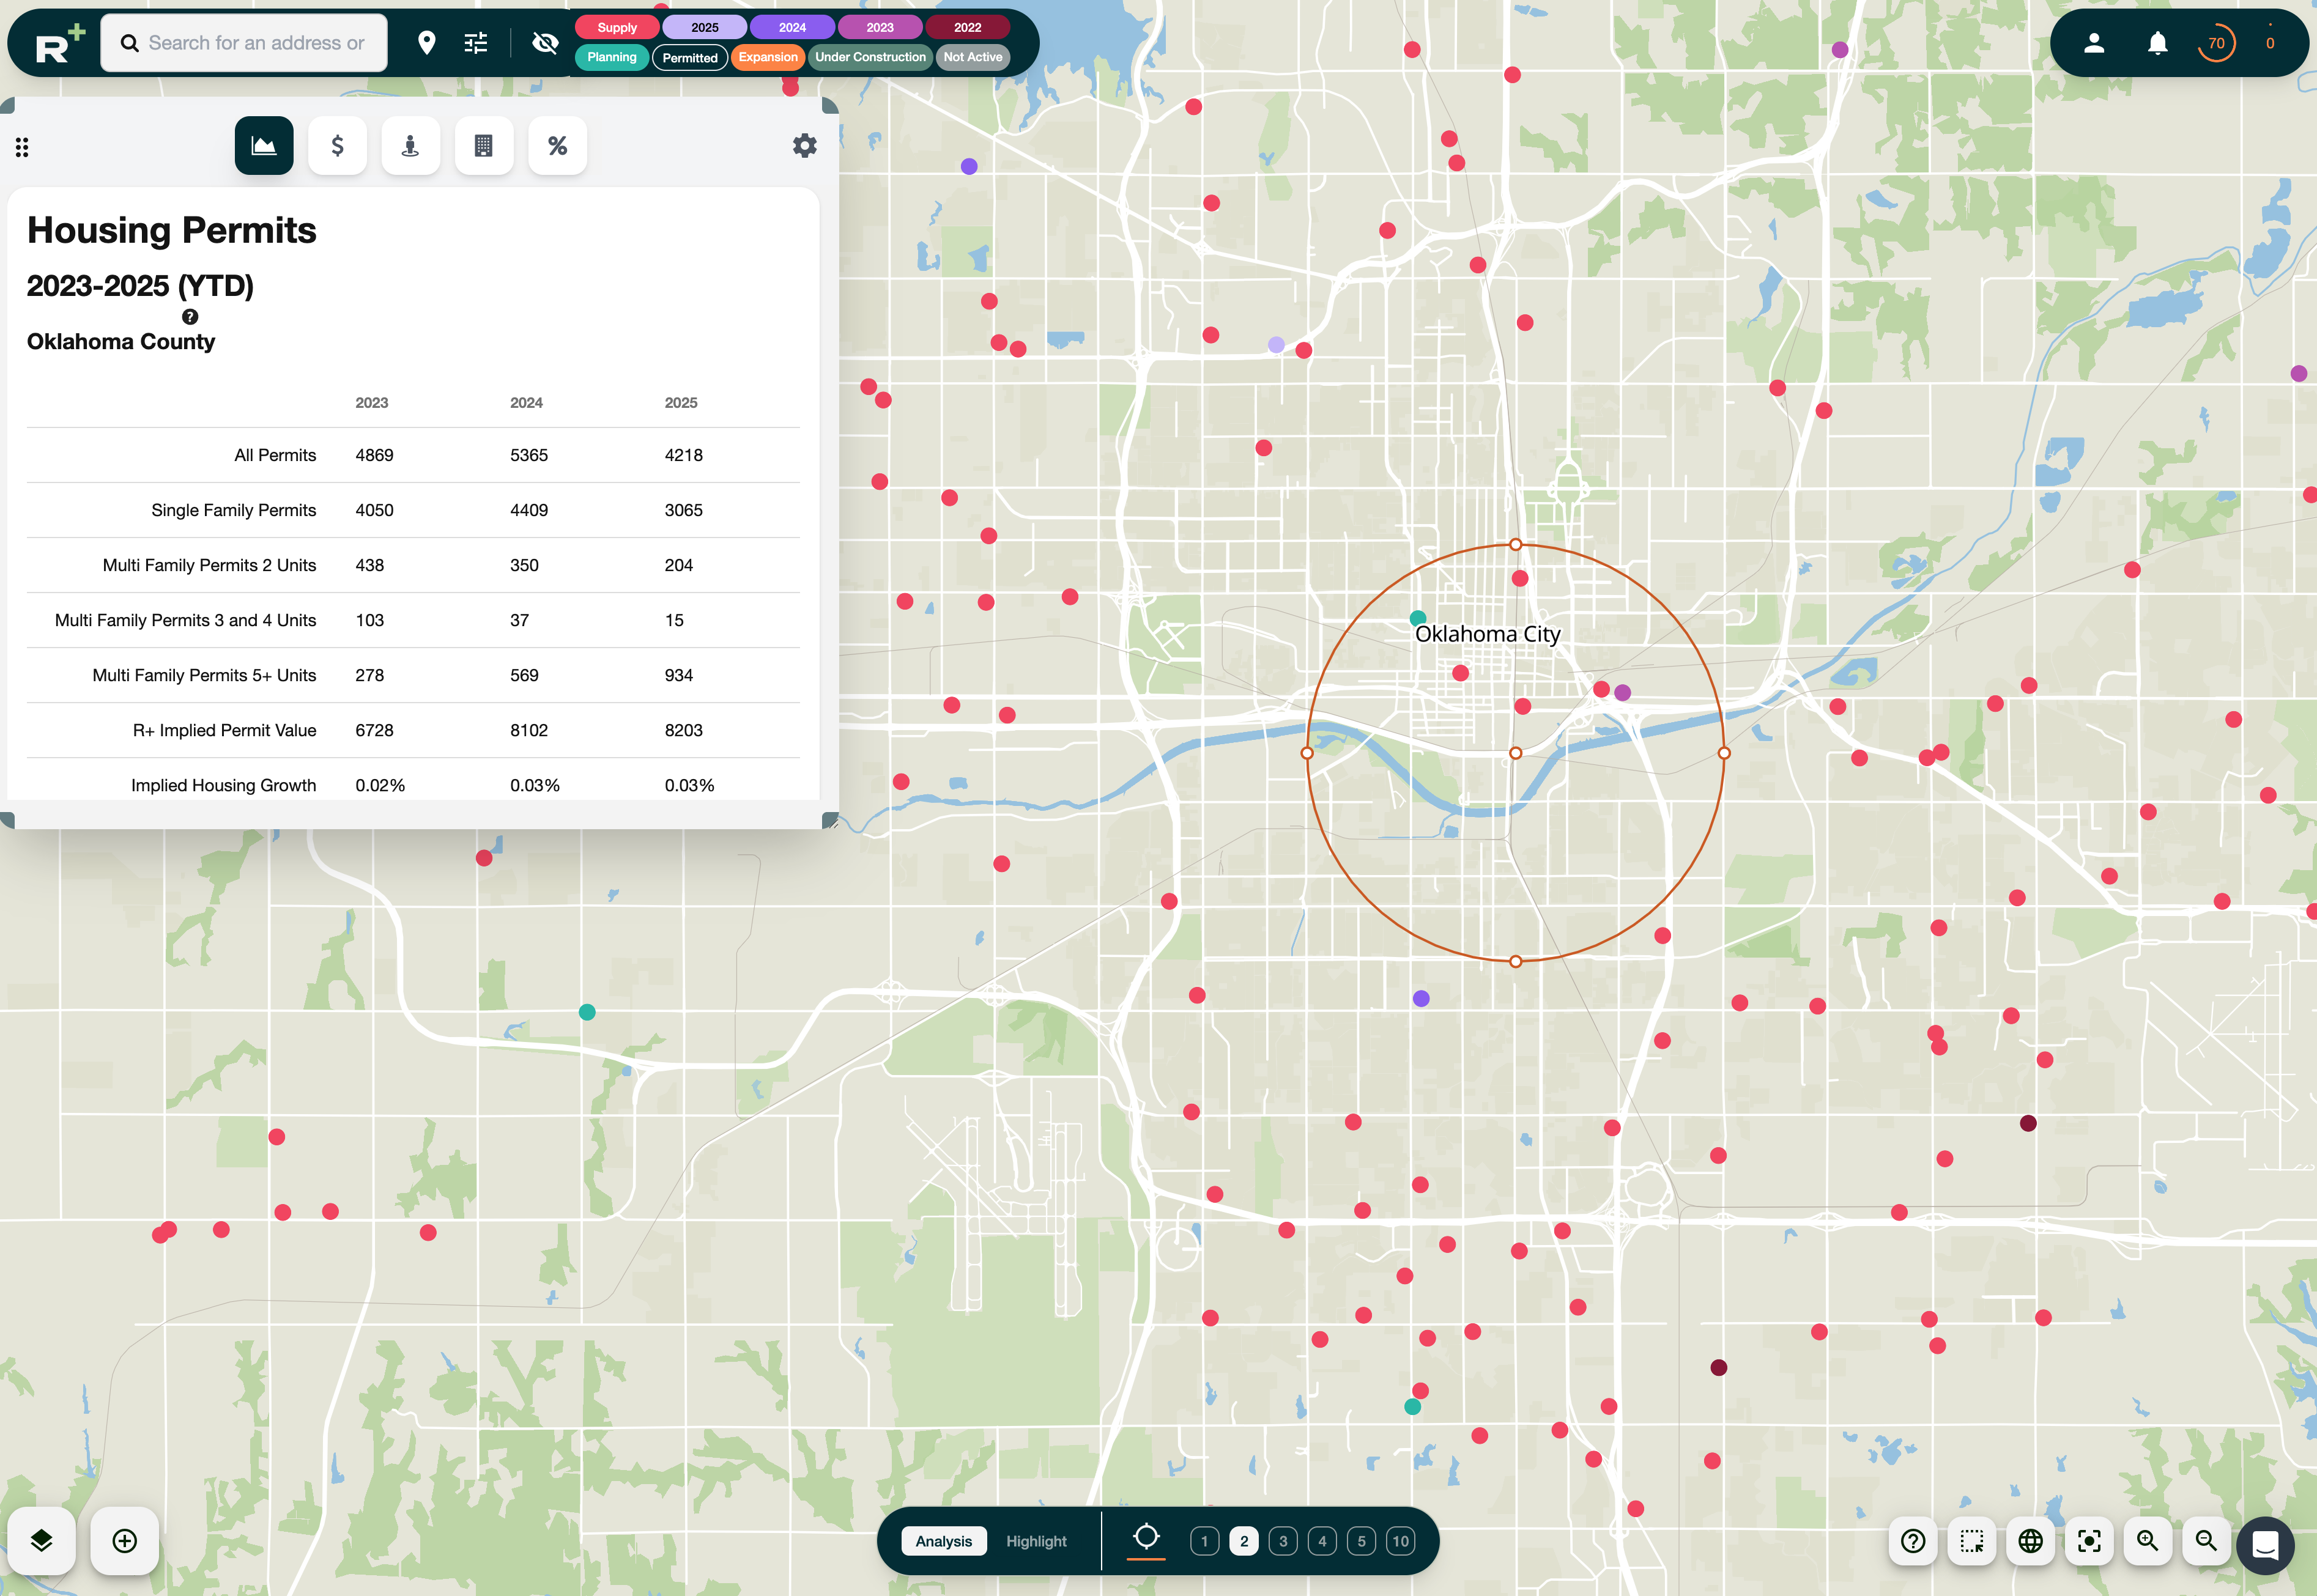Expand the add plus circle button
Viewport: 2317px width, 1596px height.
click(125, 1540)
